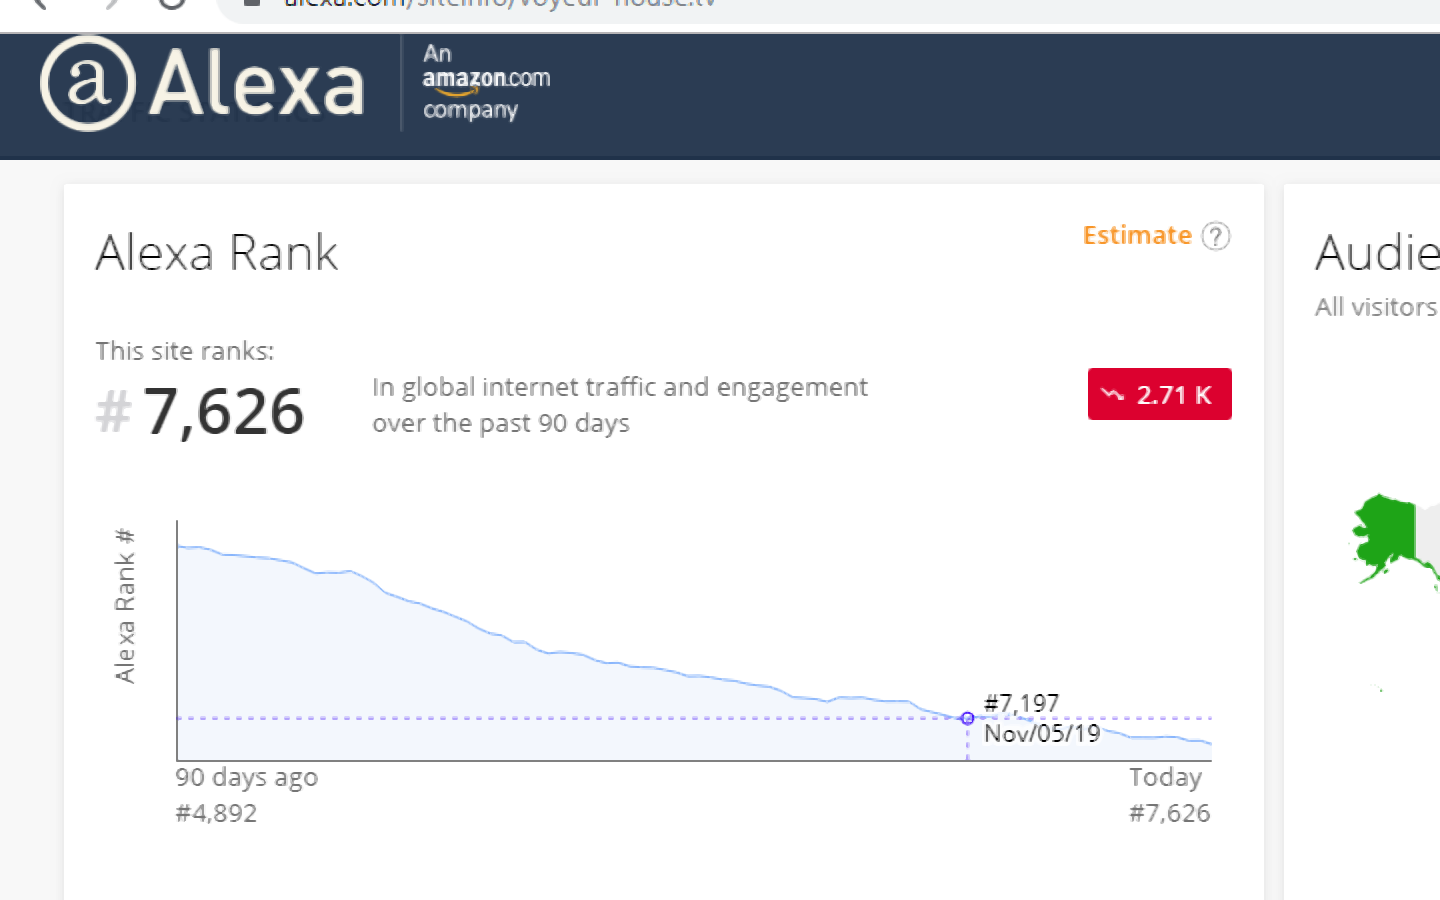Select the circled data point on rank chart
The width and height of the screenshot is (1440, 900).
(x=967, y=718)
